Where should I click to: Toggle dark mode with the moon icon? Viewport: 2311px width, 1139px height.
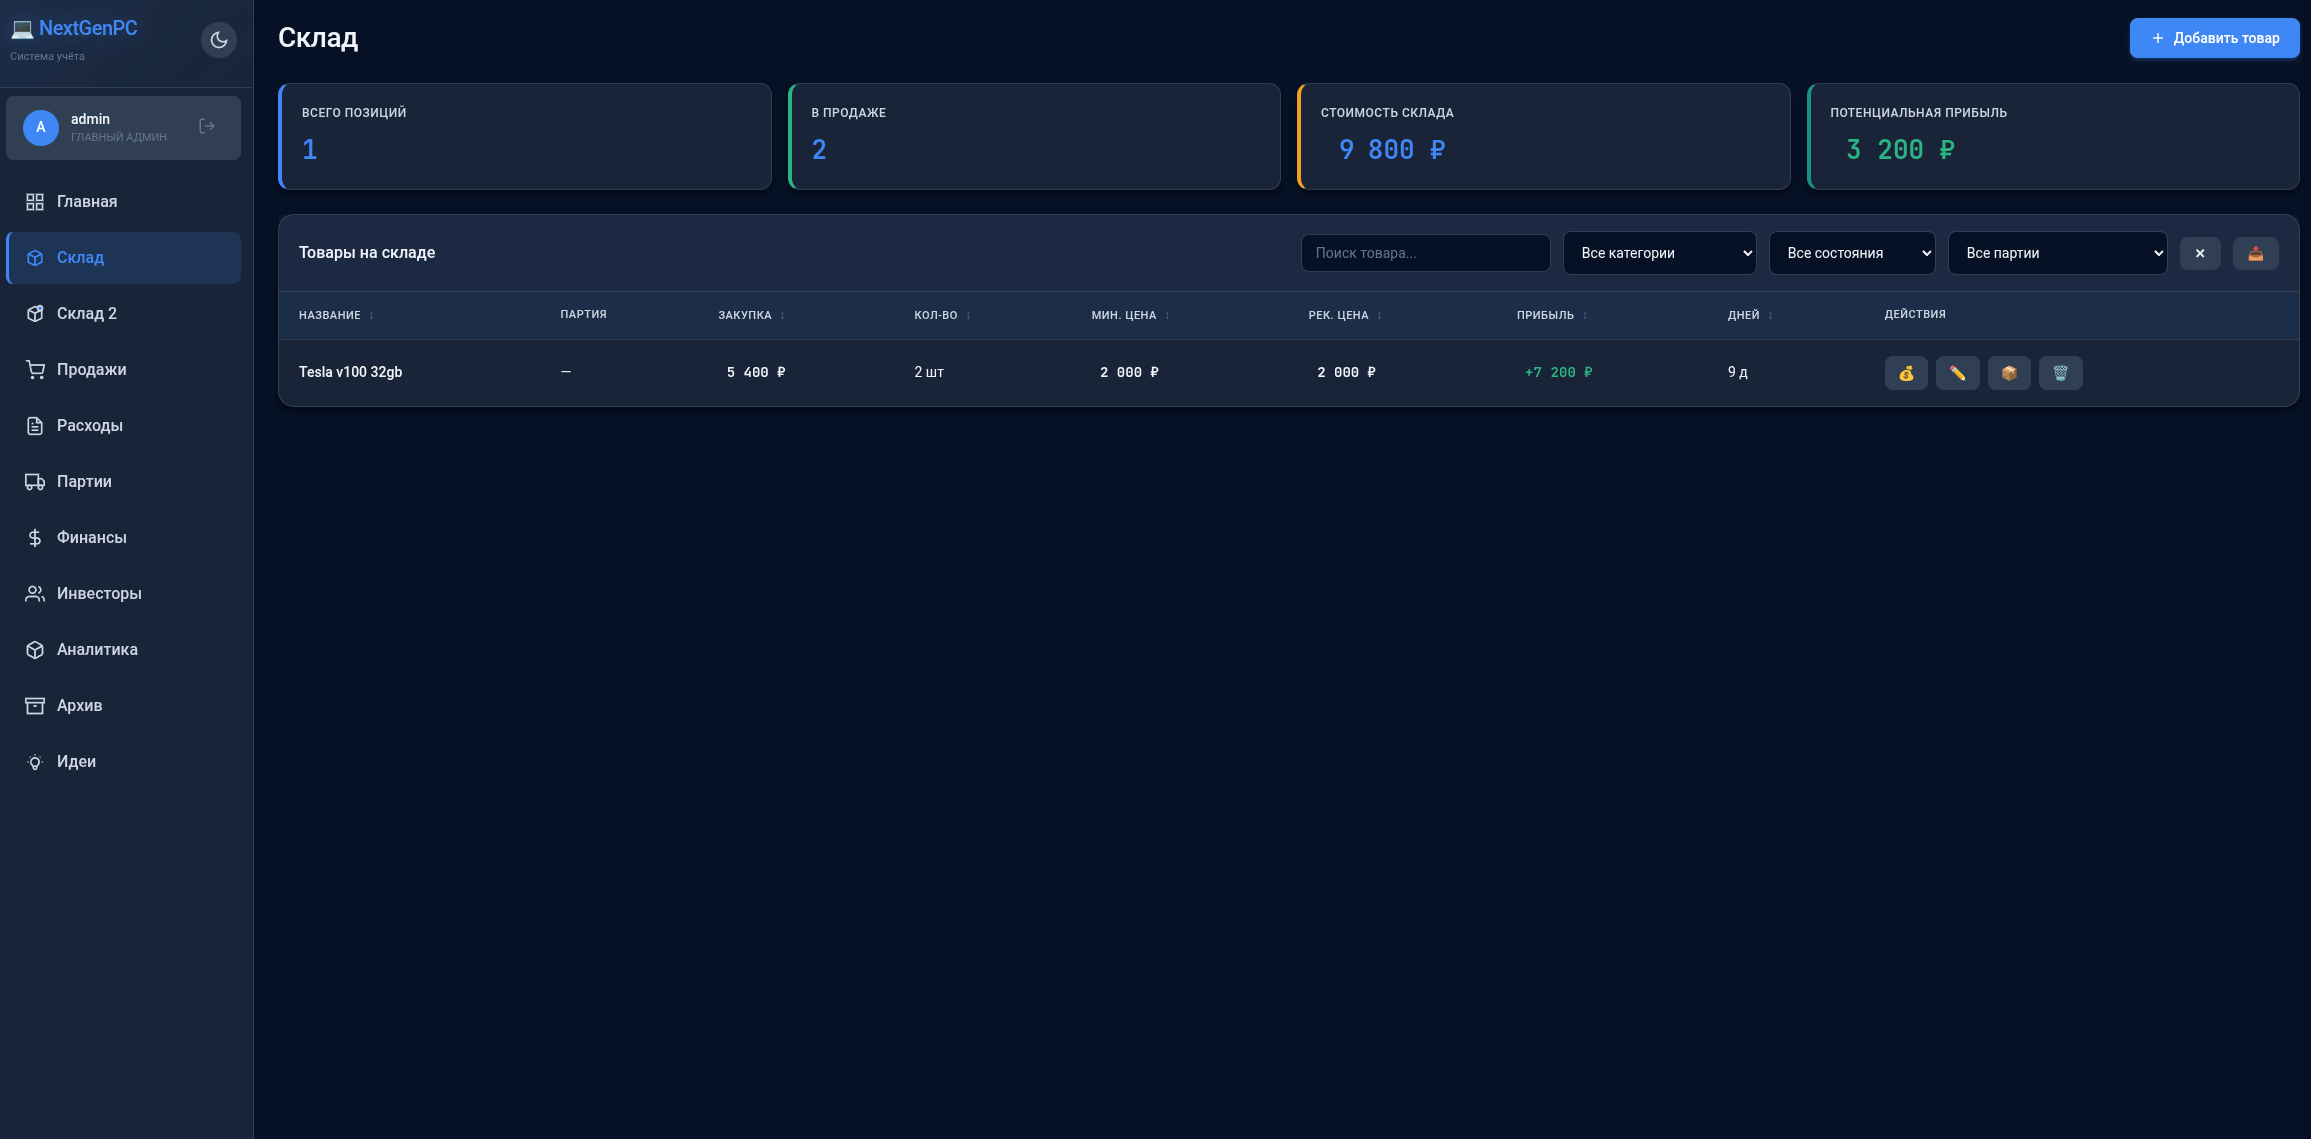219,40
